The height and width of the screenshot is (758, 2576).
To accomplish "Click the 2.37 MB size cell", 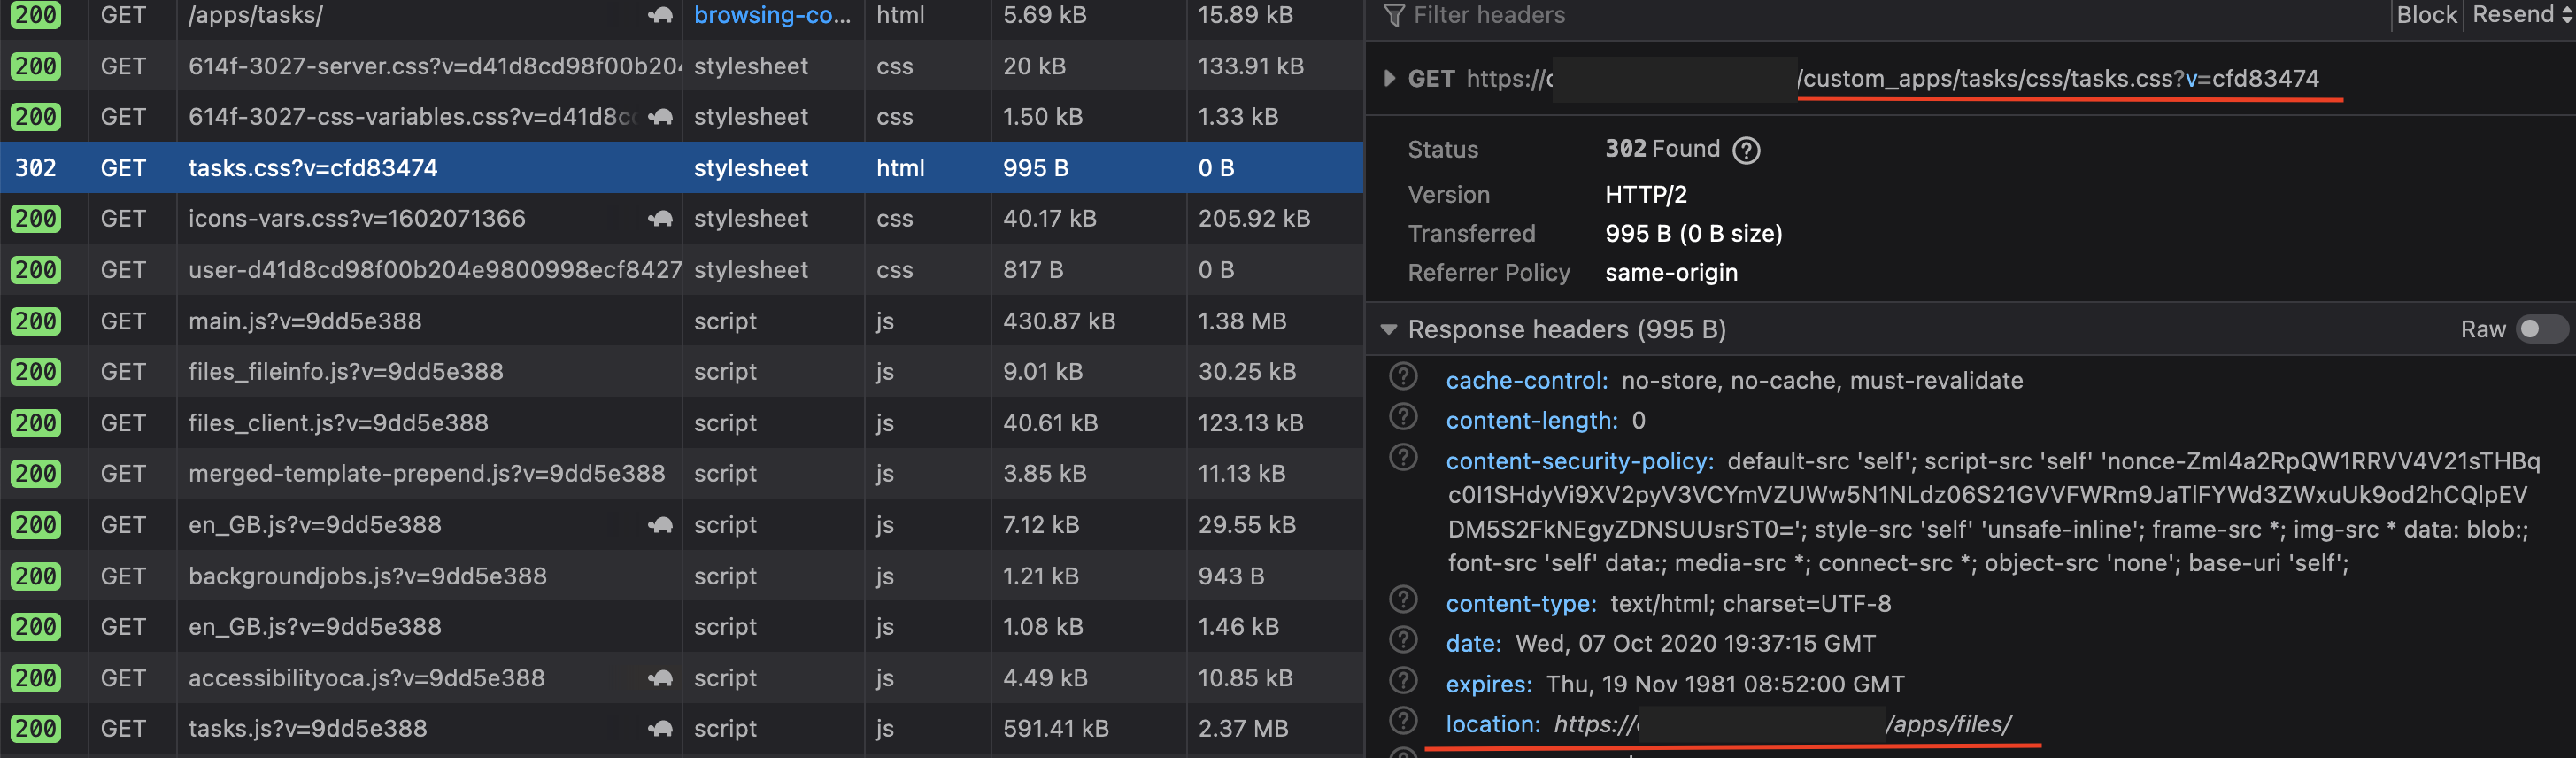I will 1243,729.
